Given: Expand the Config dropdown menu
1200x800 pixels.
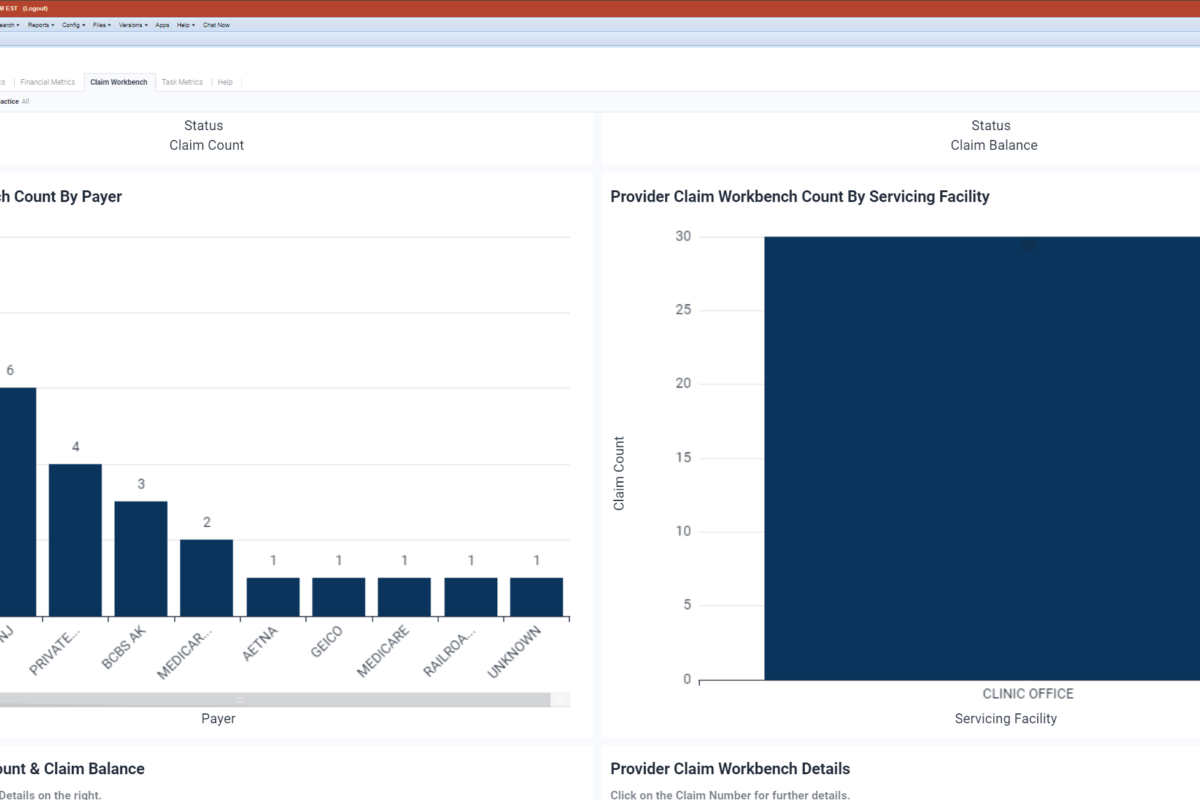Looking at the screenshot, I should [73, 25].
